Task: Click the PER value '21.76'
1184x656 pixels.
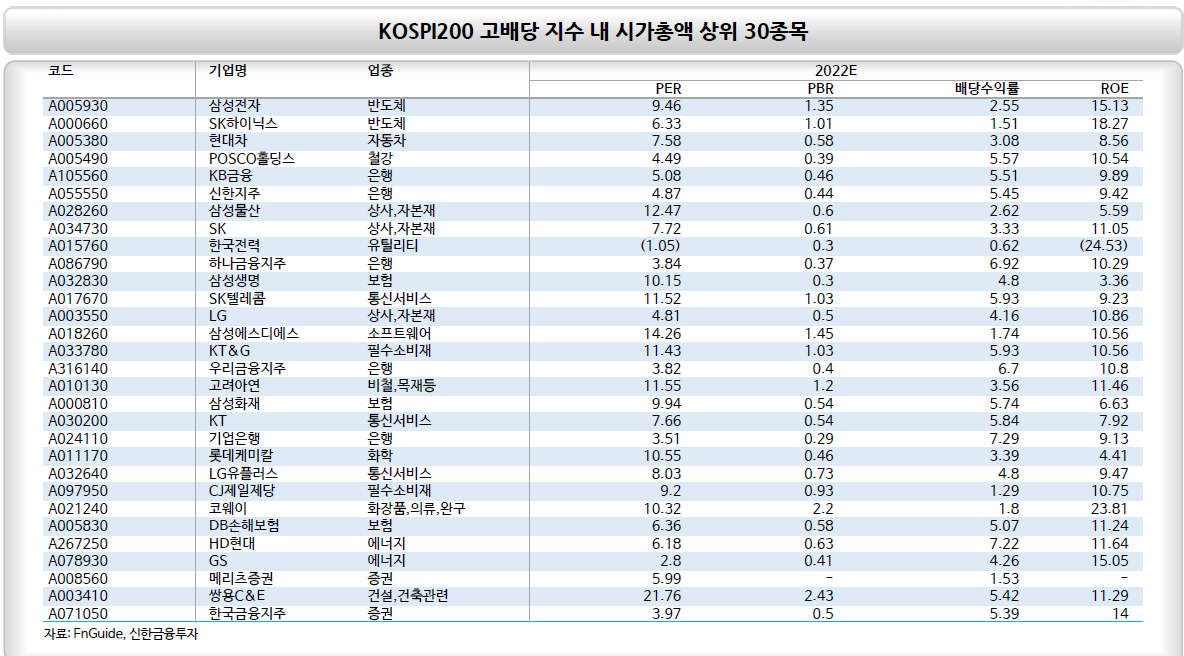Action: click(662, 596)
